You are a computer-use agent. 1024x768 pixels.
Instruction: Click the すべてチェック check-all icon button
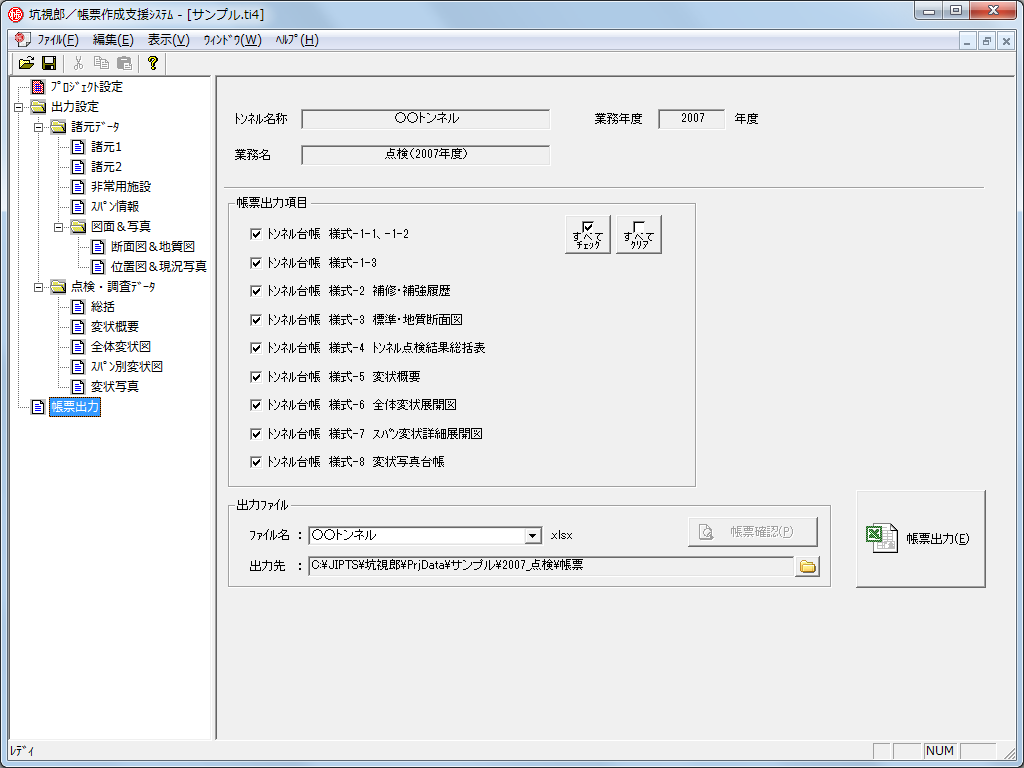point(588,234)
